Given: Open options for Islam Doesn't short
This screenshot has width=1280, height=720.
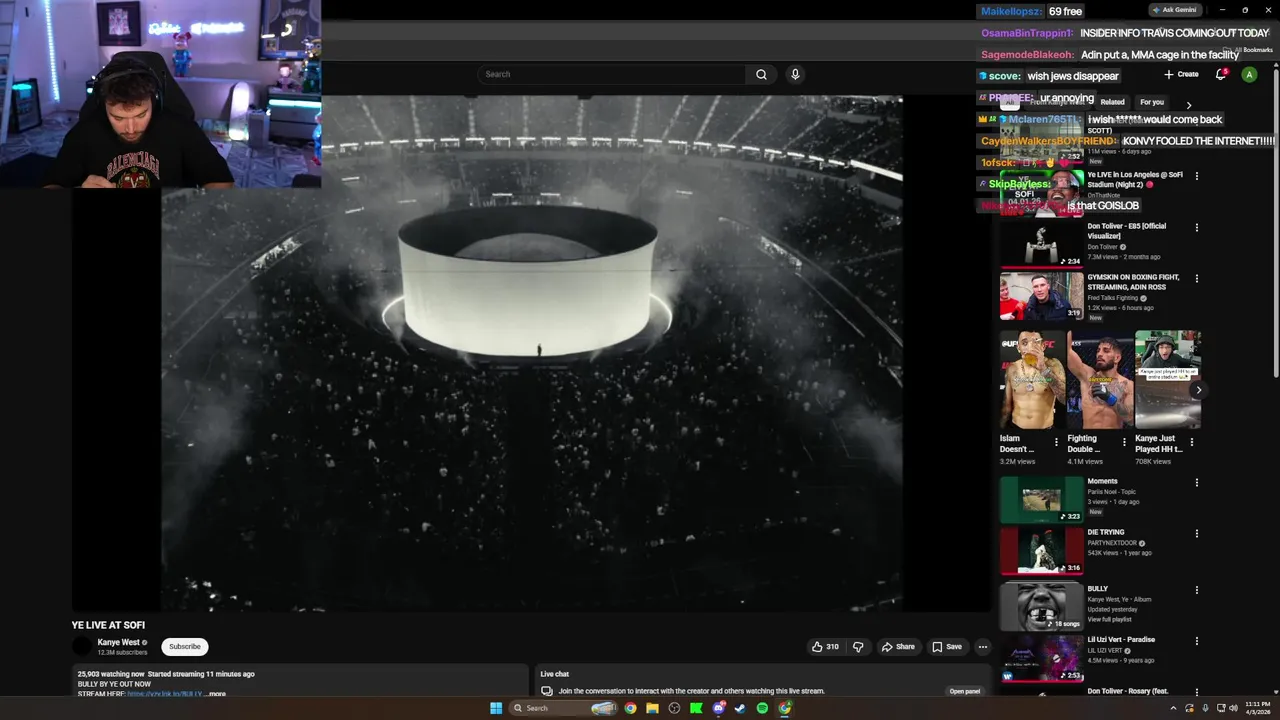Looking at the screenshot, I should coord(1056,441).
